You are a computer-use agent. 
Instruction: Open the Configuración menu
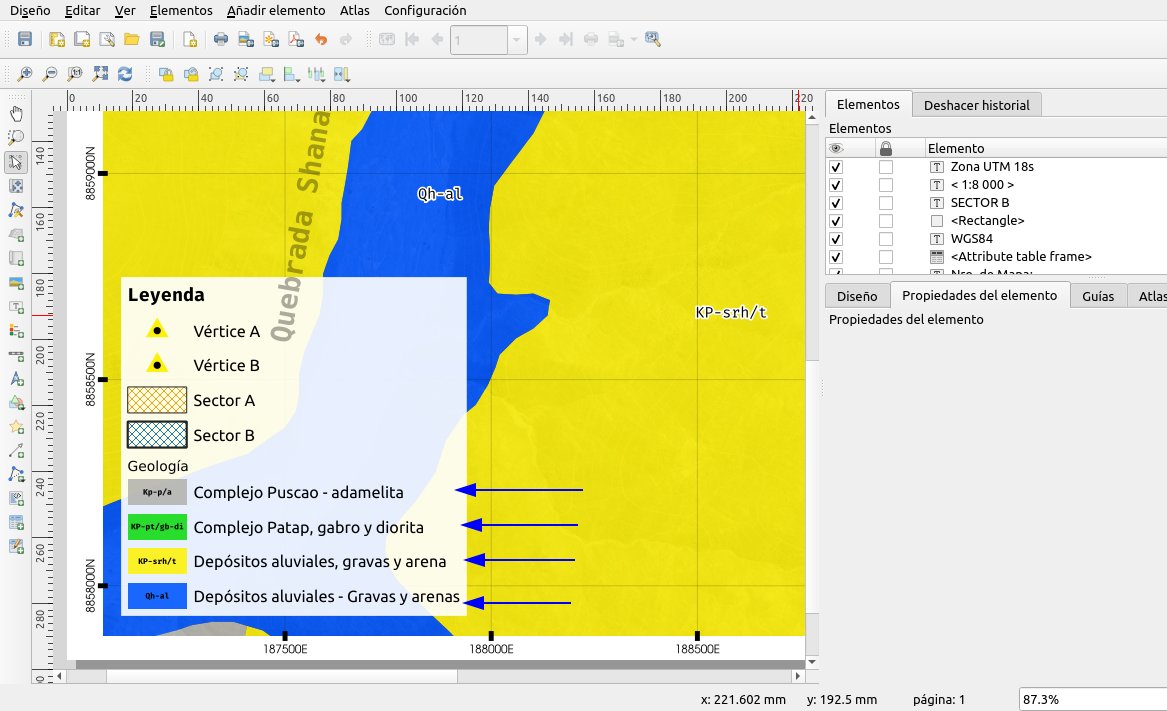425,10
